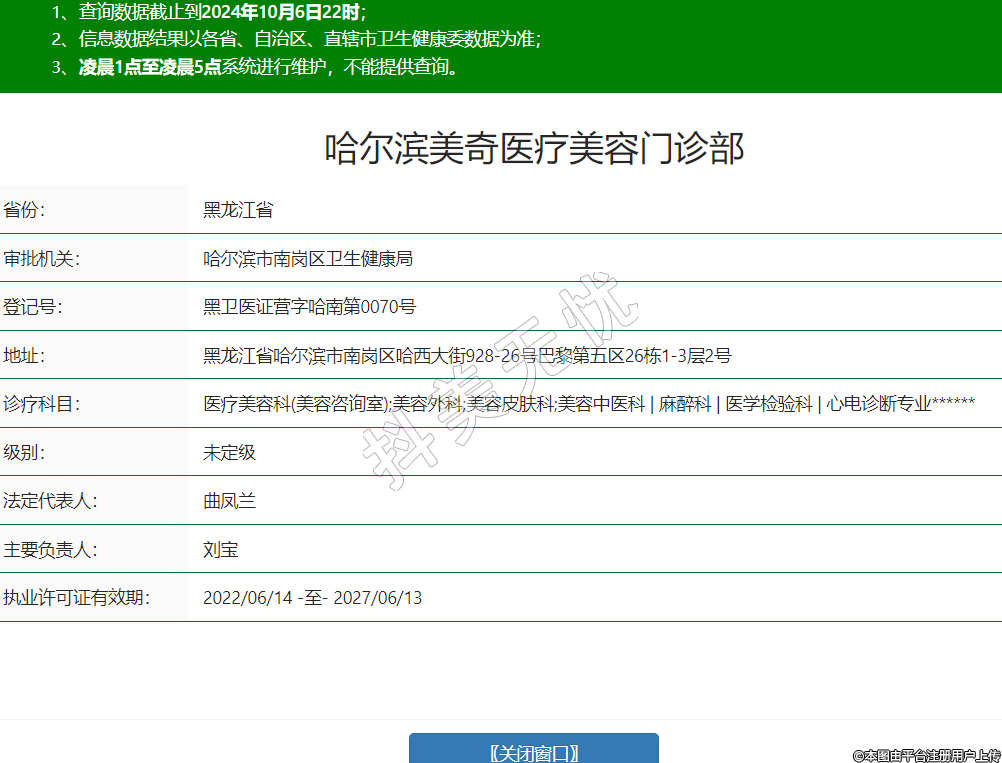Click the 执业许可证有效期 field label
Screen dimensions: 1002x763
[x=76, y=598]
